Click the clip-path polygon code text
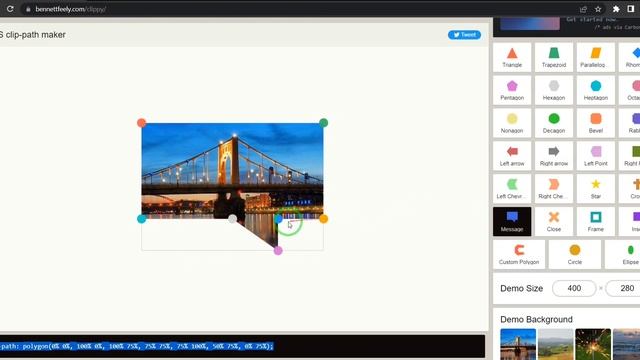Viewport: 640px width, 360px height. pos(137,346)
